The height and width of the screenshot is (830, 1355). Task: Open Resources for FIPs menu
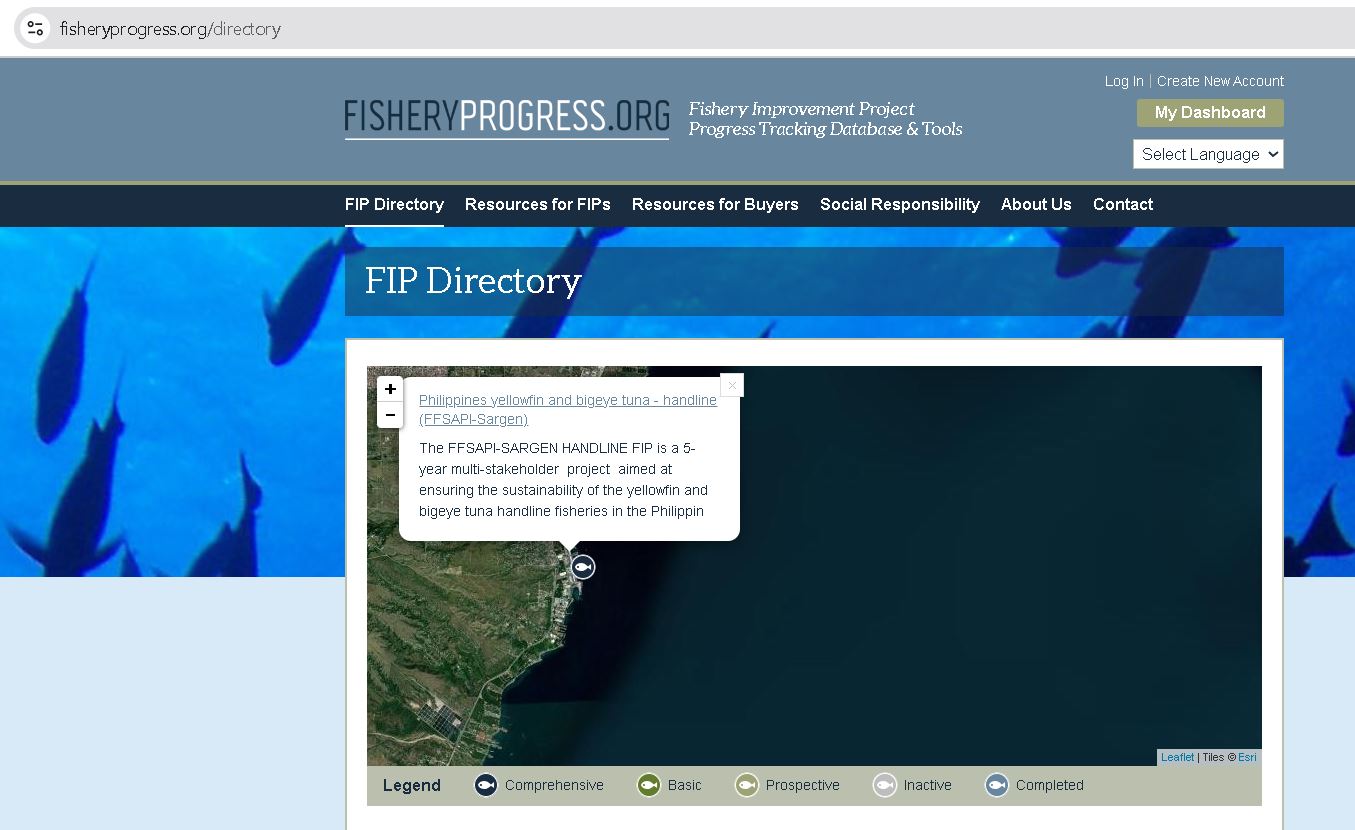(537, 204)
